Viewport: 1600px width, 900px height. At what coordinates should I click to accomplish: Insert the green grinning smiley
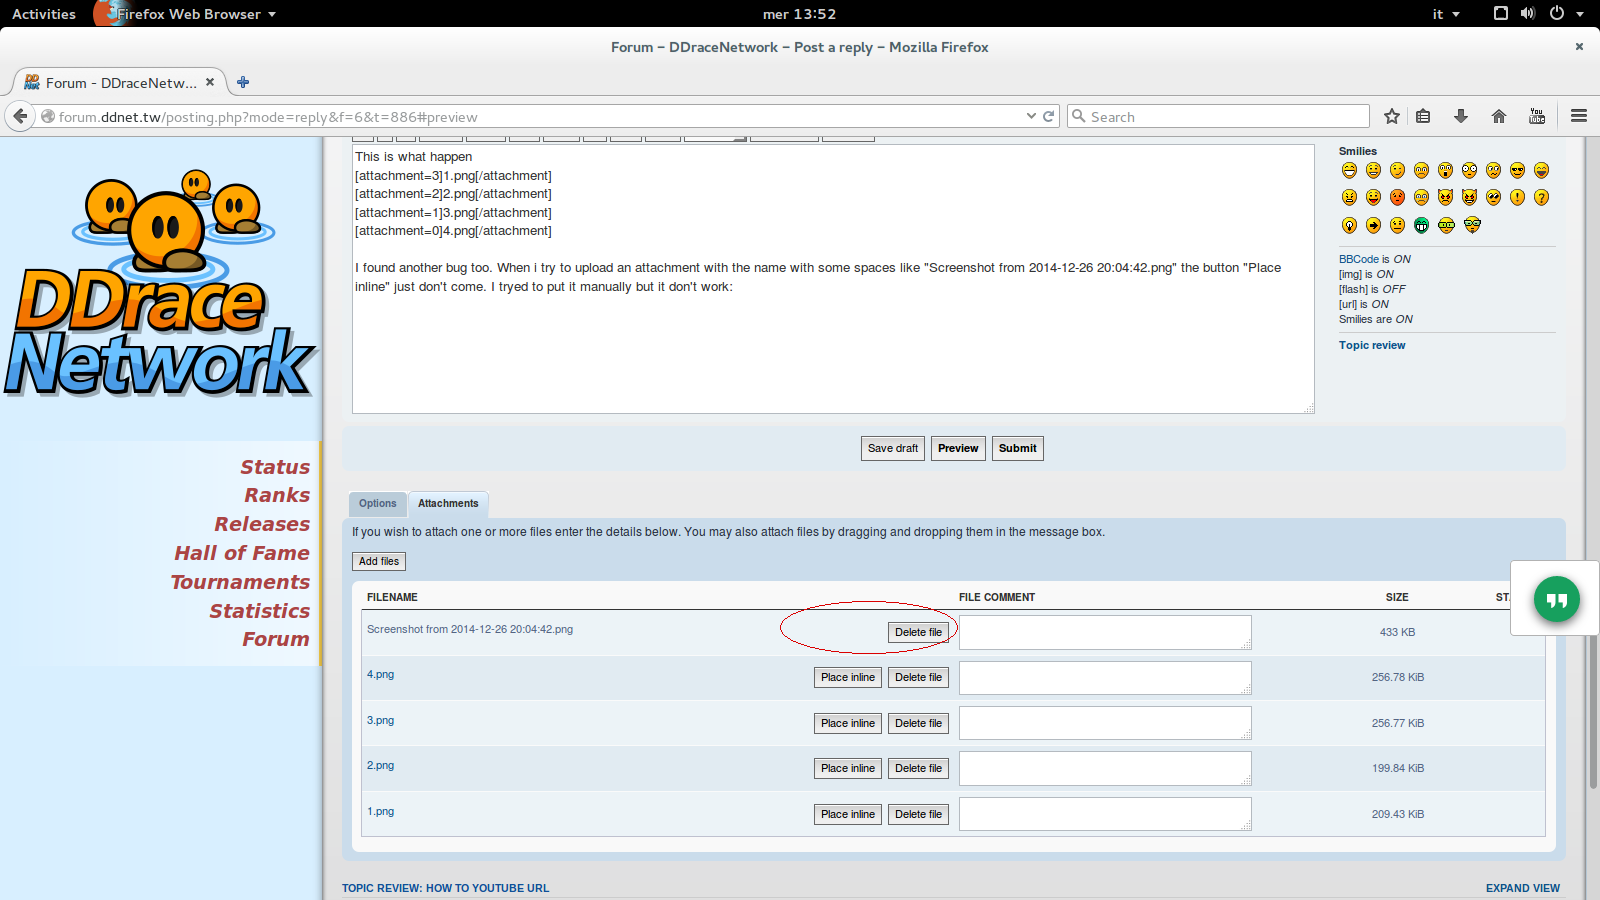1421,225
